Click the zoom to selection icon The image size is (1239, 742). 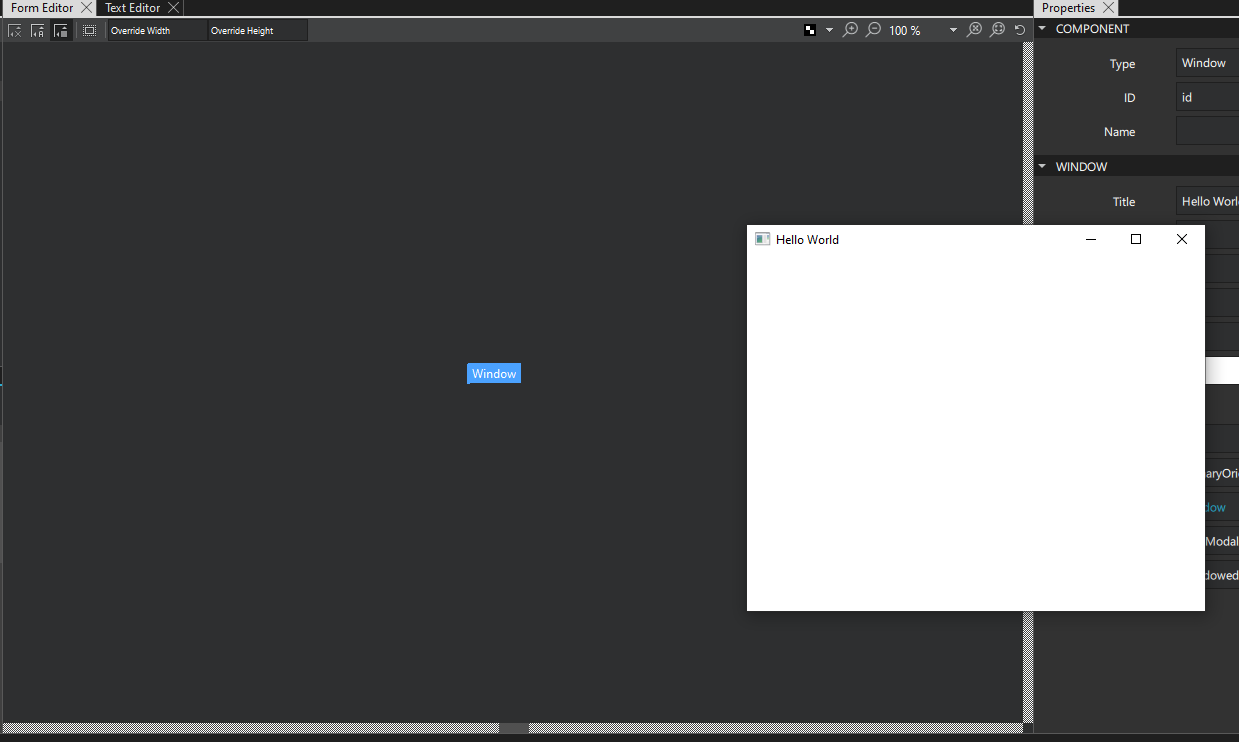(x=975, y=30)
